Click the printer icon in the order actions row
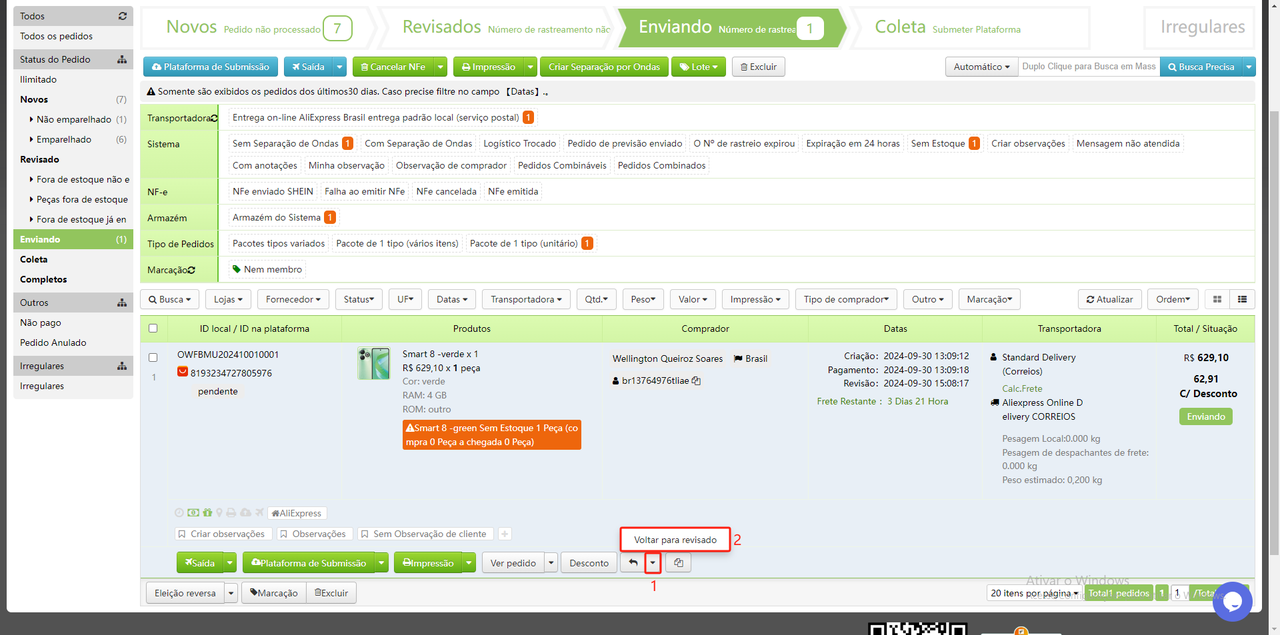The height and width of the screenshot is (635, 1280). pos(230,513)
